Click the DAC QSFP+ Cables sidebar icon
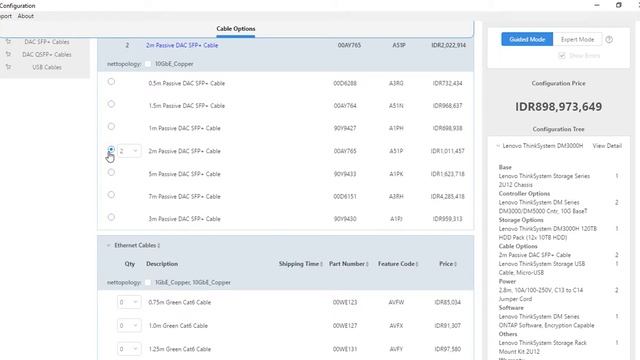 pyautogui.click(x=8, y=54)
